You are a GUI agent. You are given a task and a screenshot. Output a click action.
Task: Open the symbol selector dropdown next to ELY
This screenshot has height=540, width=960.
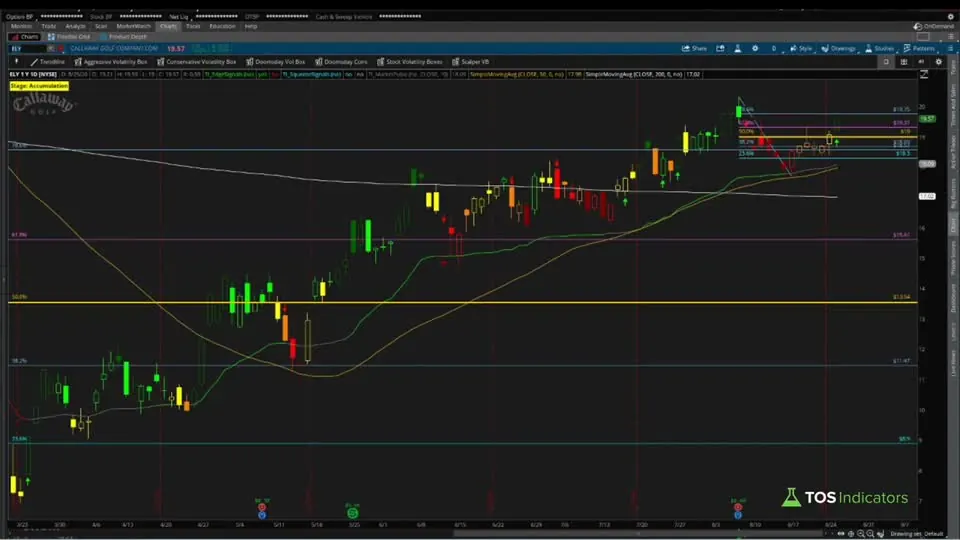point(51,48)
